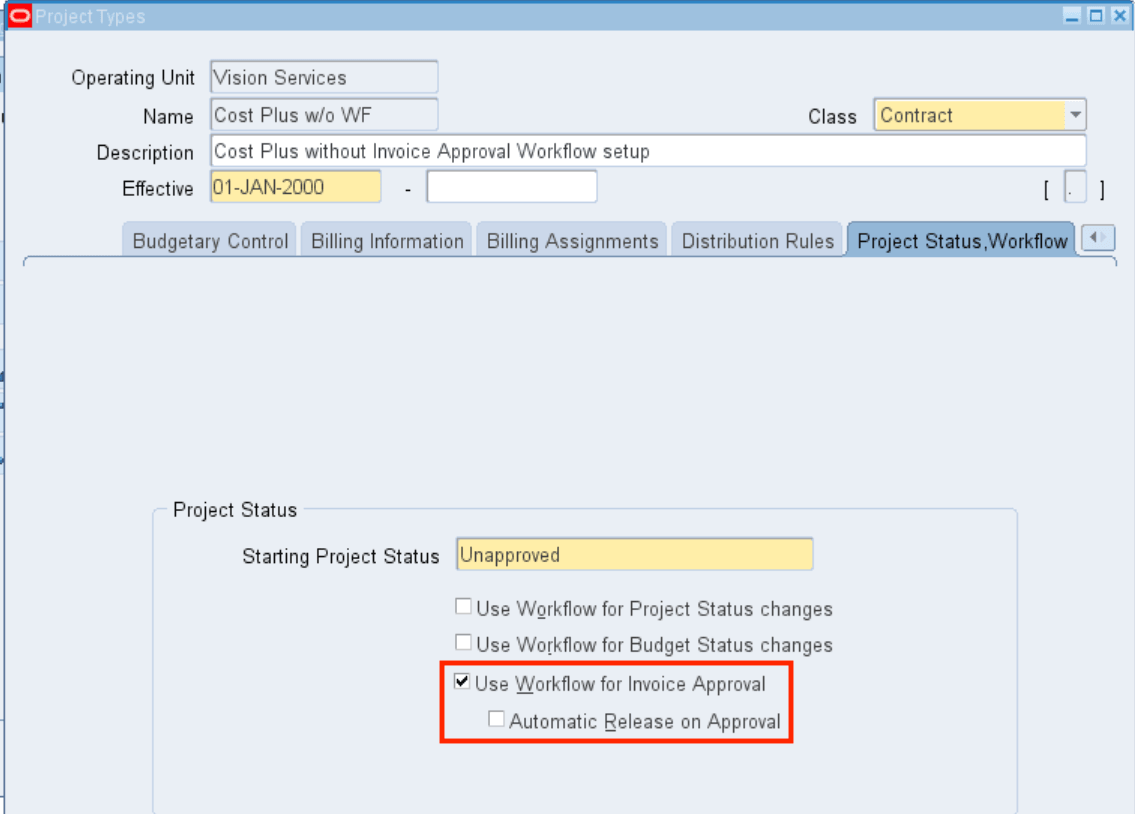Click the Starting Project Status label
1135x814 pixels.
(x=340, y=556)
